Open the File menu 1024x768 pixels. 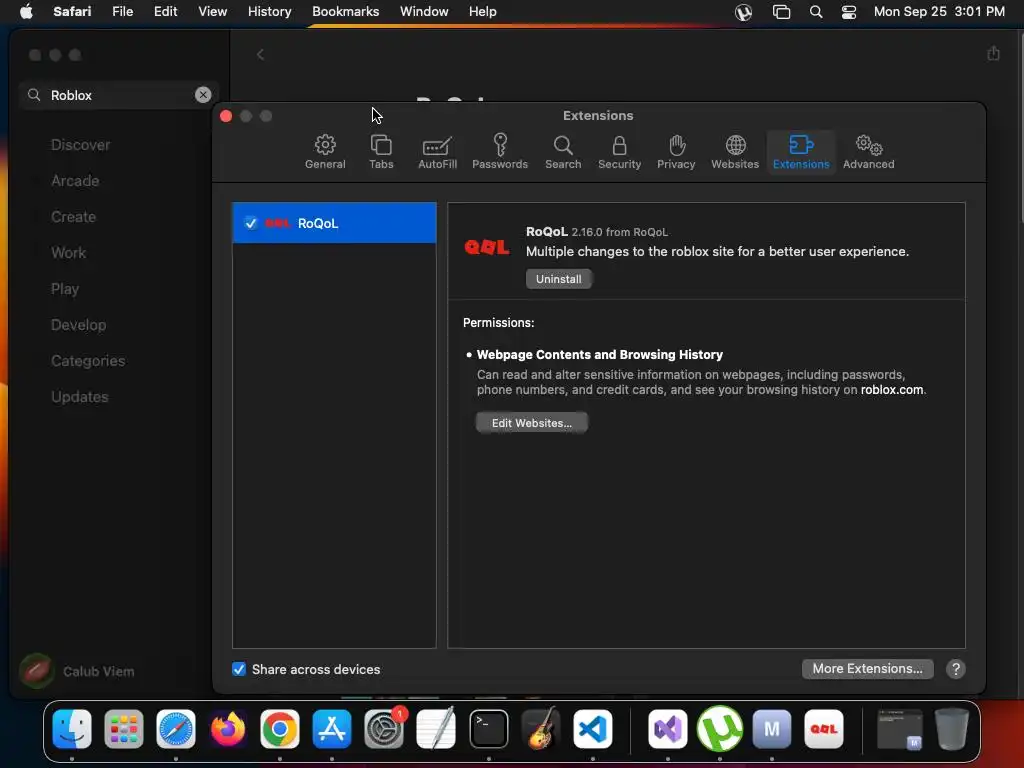tap(122, 11)
